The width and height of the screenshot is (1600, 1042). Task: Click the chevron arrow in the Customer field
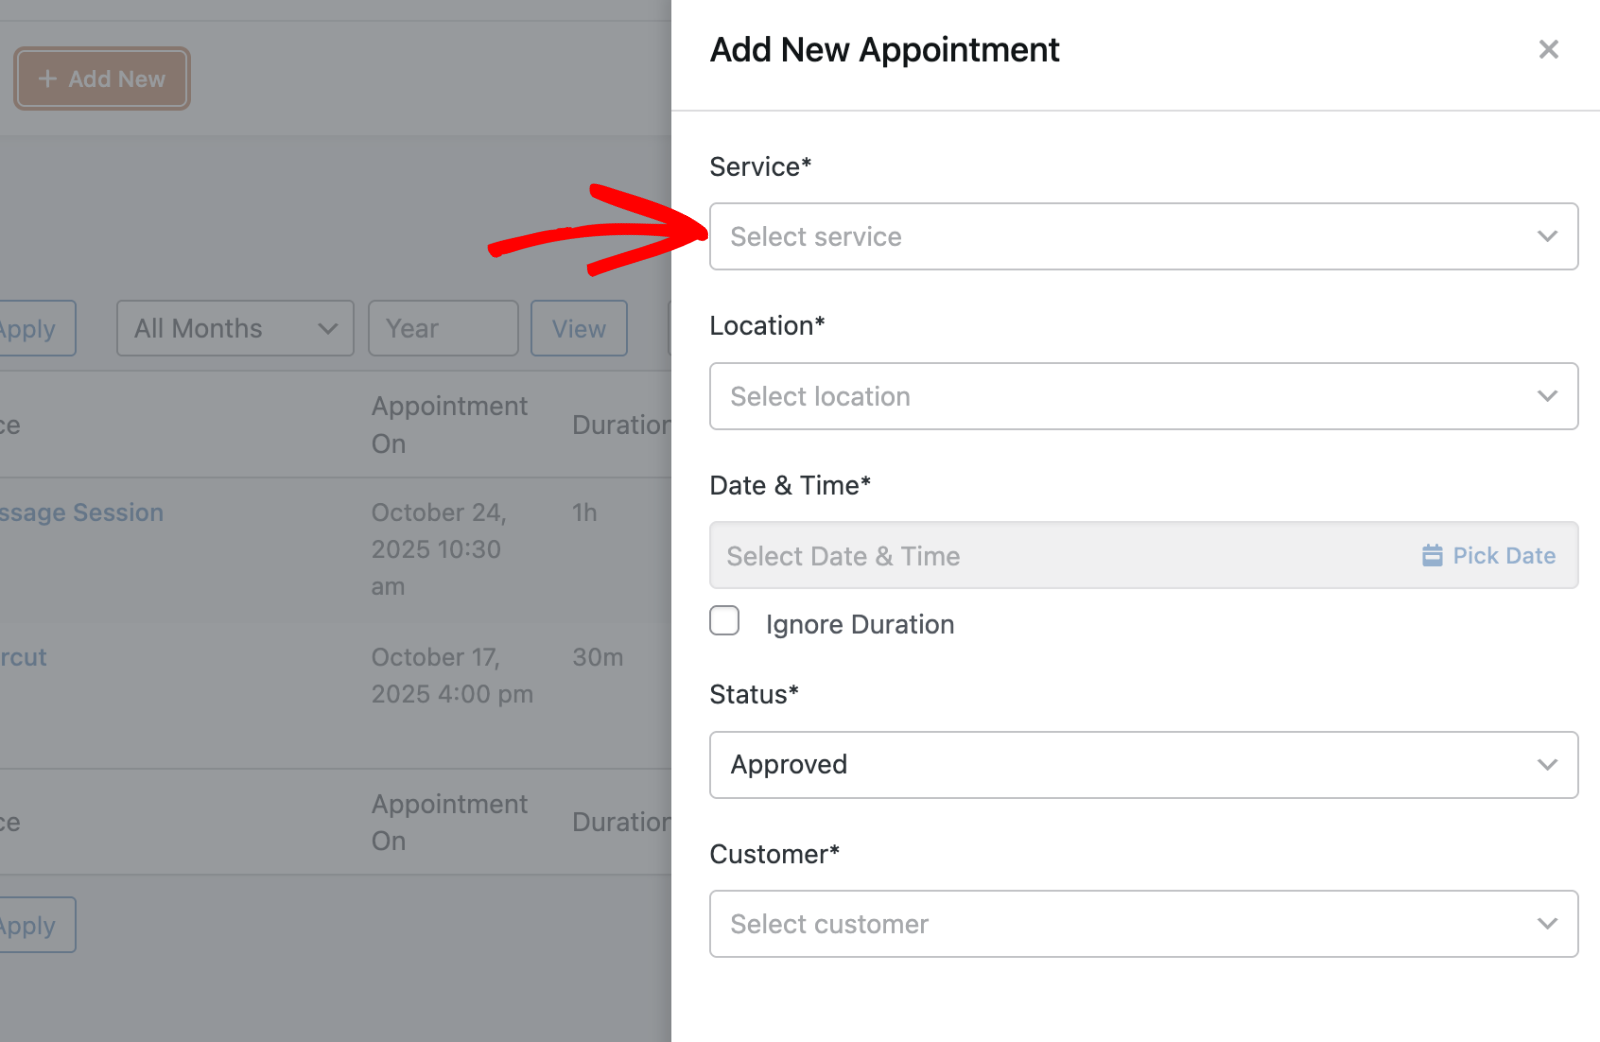1547,924
